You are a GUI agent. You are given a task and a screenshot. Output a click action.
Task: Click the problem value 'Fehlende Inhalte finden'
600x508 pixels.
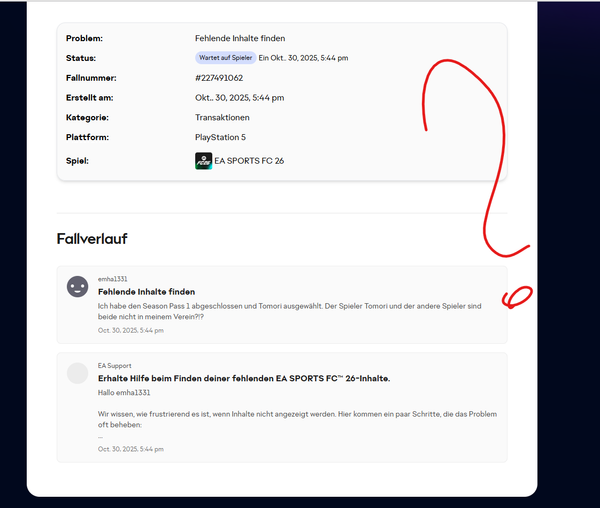(240, 38)
